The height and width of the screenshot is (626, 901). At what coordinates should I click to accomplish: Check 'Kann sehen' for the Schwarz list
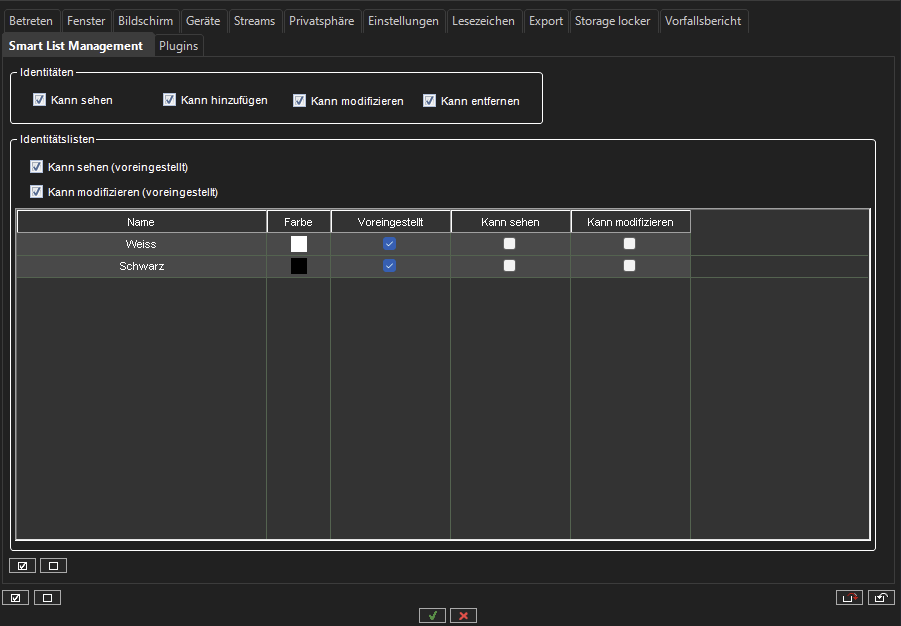pos(509,266)
